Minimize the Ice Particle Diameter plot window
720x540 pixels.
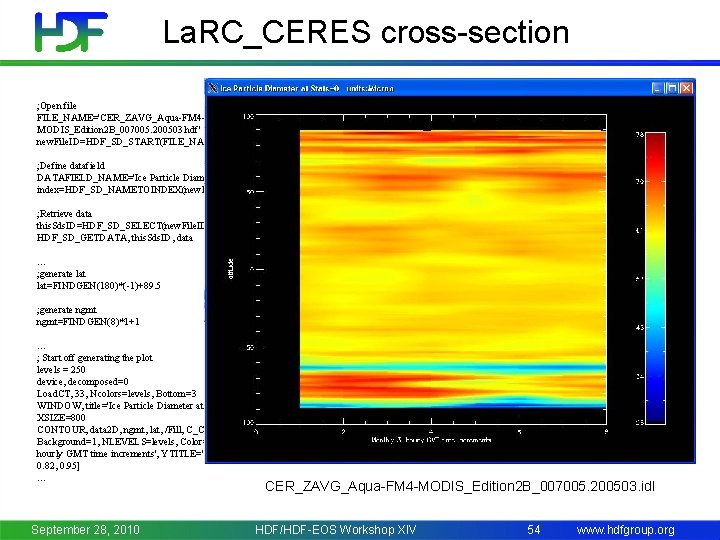658,88
